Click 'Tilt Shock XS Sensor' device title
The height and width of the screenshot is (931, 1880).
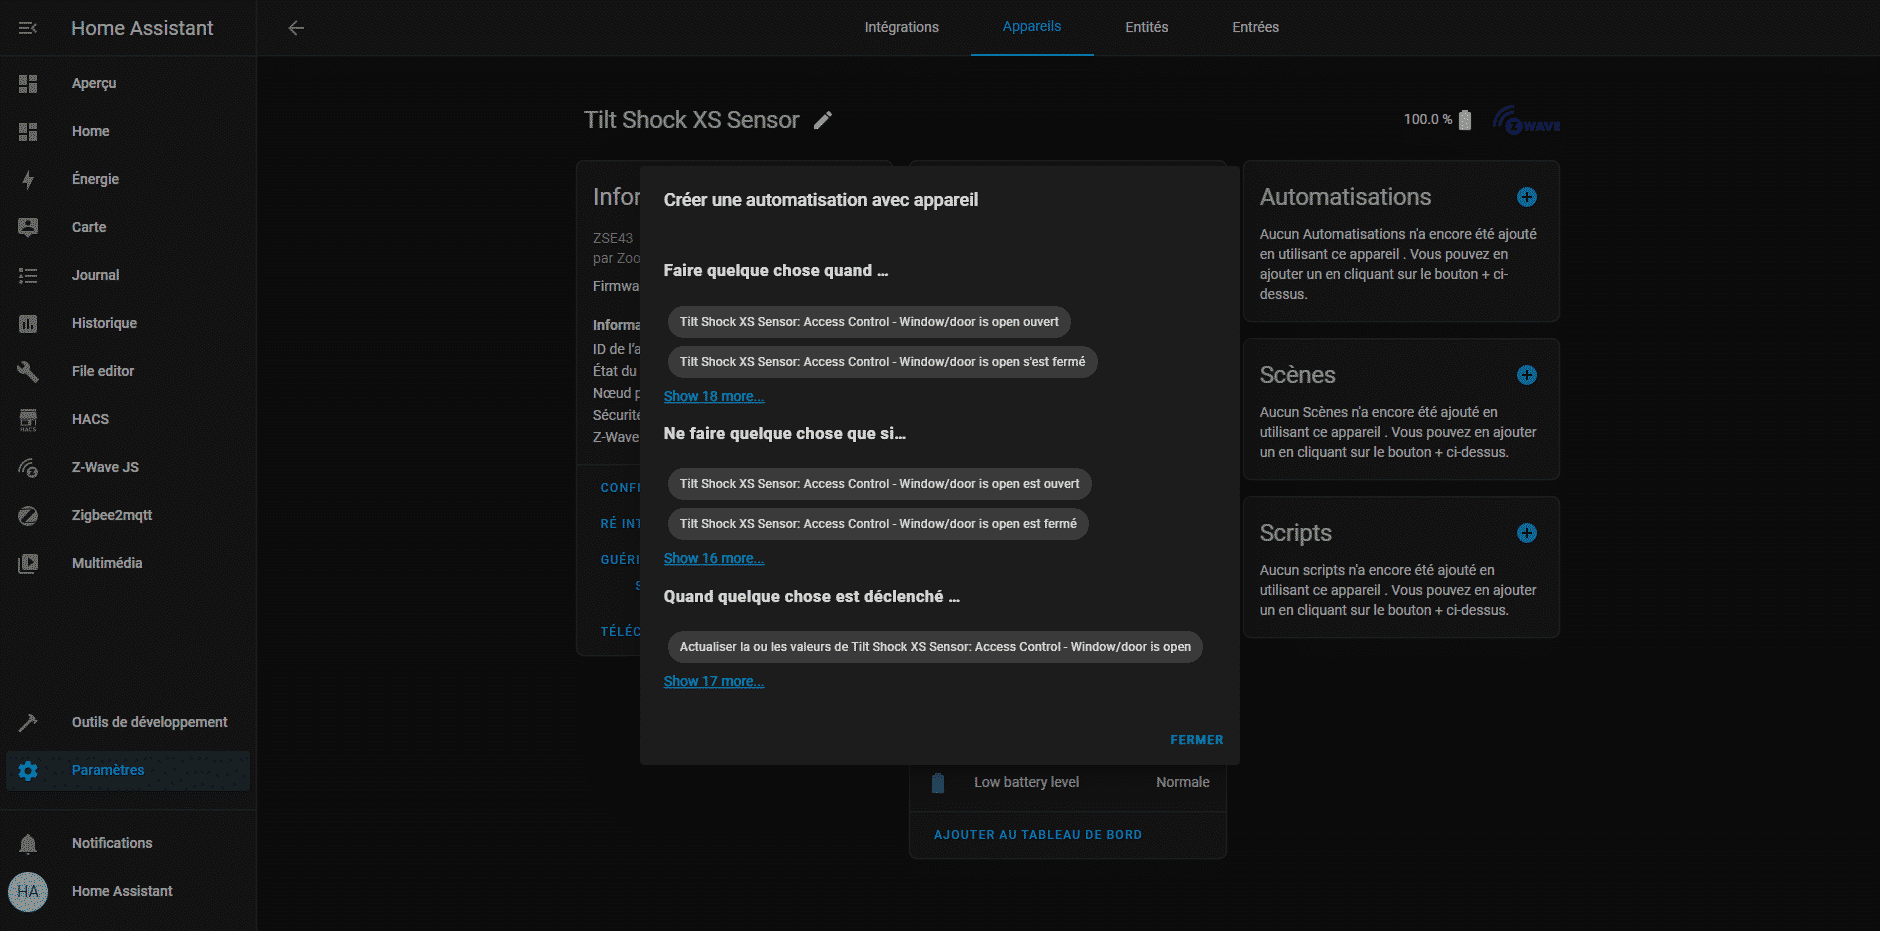tap(692, 120)
